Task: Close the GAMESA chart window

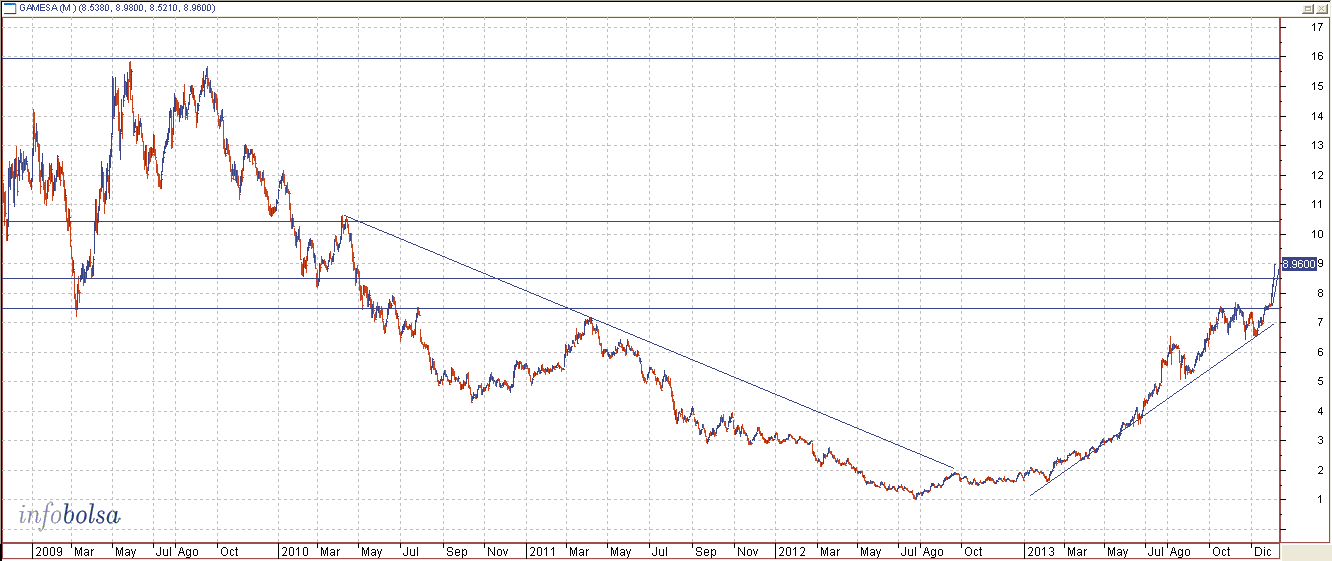Action: (x=1320, y=8)
